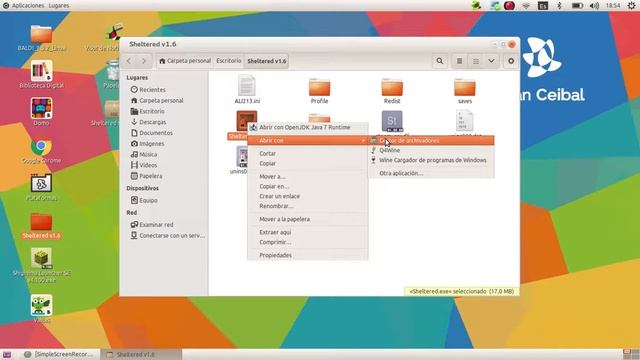This screenshot has width=640, height=360.
Task: Open Recientes in the sidebar
Action: 152,89
